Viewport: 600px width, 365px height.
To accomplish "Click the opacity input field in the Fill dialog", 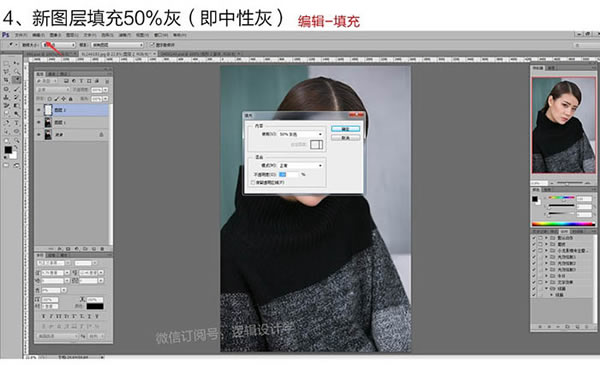I will 289,174.
